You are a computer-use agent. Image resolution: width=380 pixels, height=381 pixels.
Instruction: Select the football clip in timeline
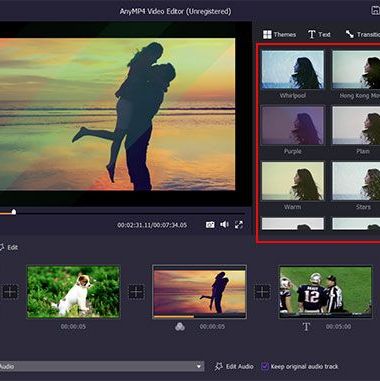[x=325, y=291]
